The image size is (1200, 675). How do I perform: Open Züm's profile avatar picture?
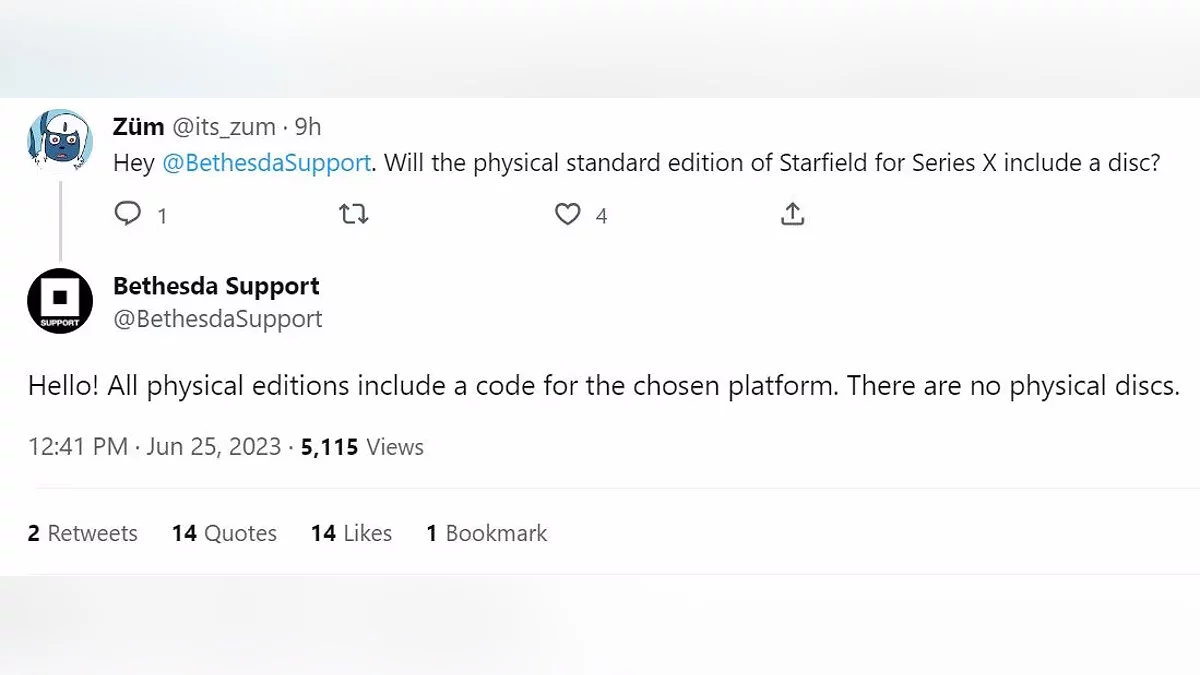(x=60, y=141)
